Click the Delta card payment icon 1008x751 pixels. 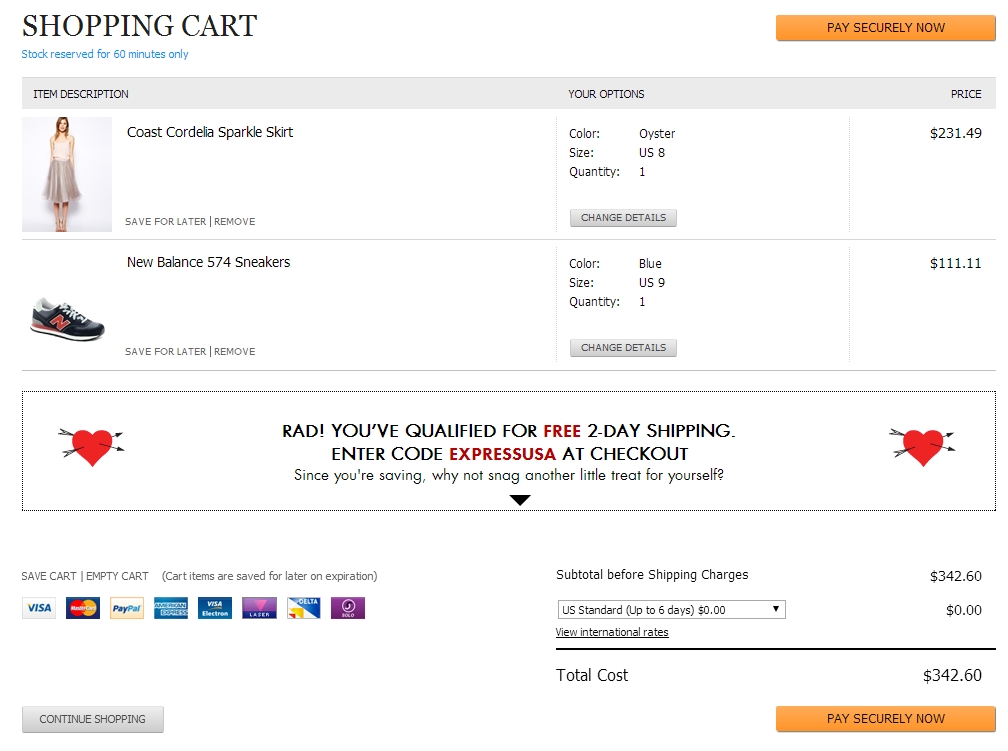[303, 608]
